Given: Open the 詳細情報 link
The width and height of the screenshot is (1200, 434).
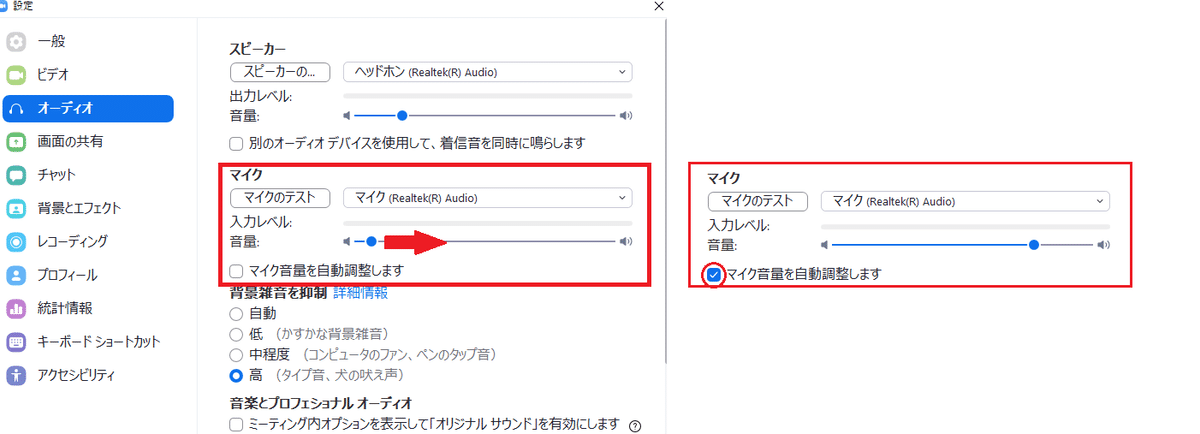Looking at the screenshot, I should (360, 293).
